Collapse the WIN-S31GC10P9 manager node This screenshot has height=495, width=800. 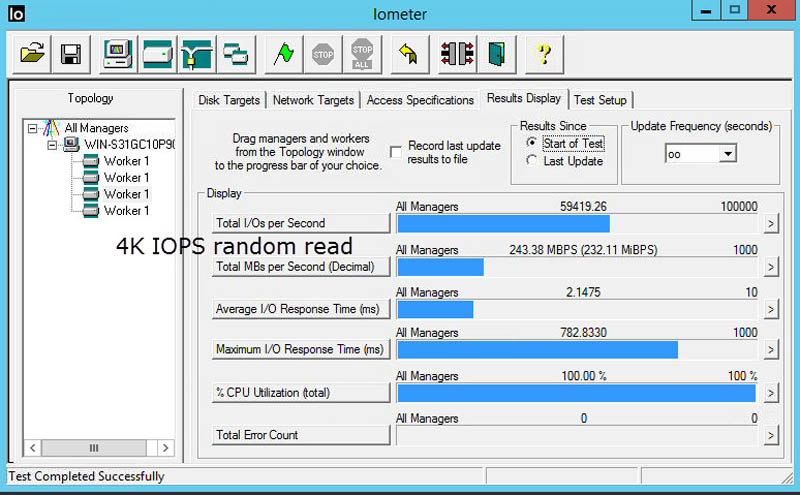pos(52,145)
